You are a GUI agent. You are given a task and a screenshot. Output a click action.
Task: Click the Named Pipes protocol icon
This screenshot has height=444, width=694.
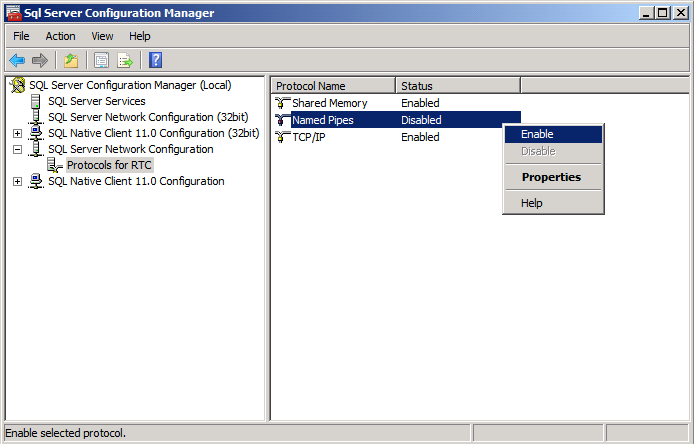click(282, 120)
